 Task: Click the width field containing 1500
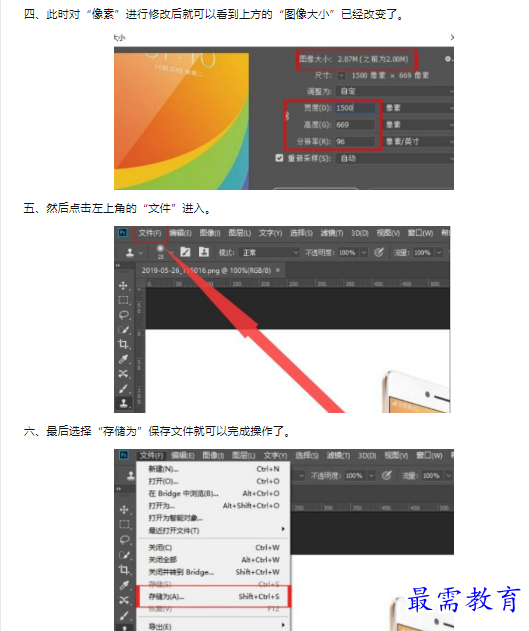(x=355, y=108)
